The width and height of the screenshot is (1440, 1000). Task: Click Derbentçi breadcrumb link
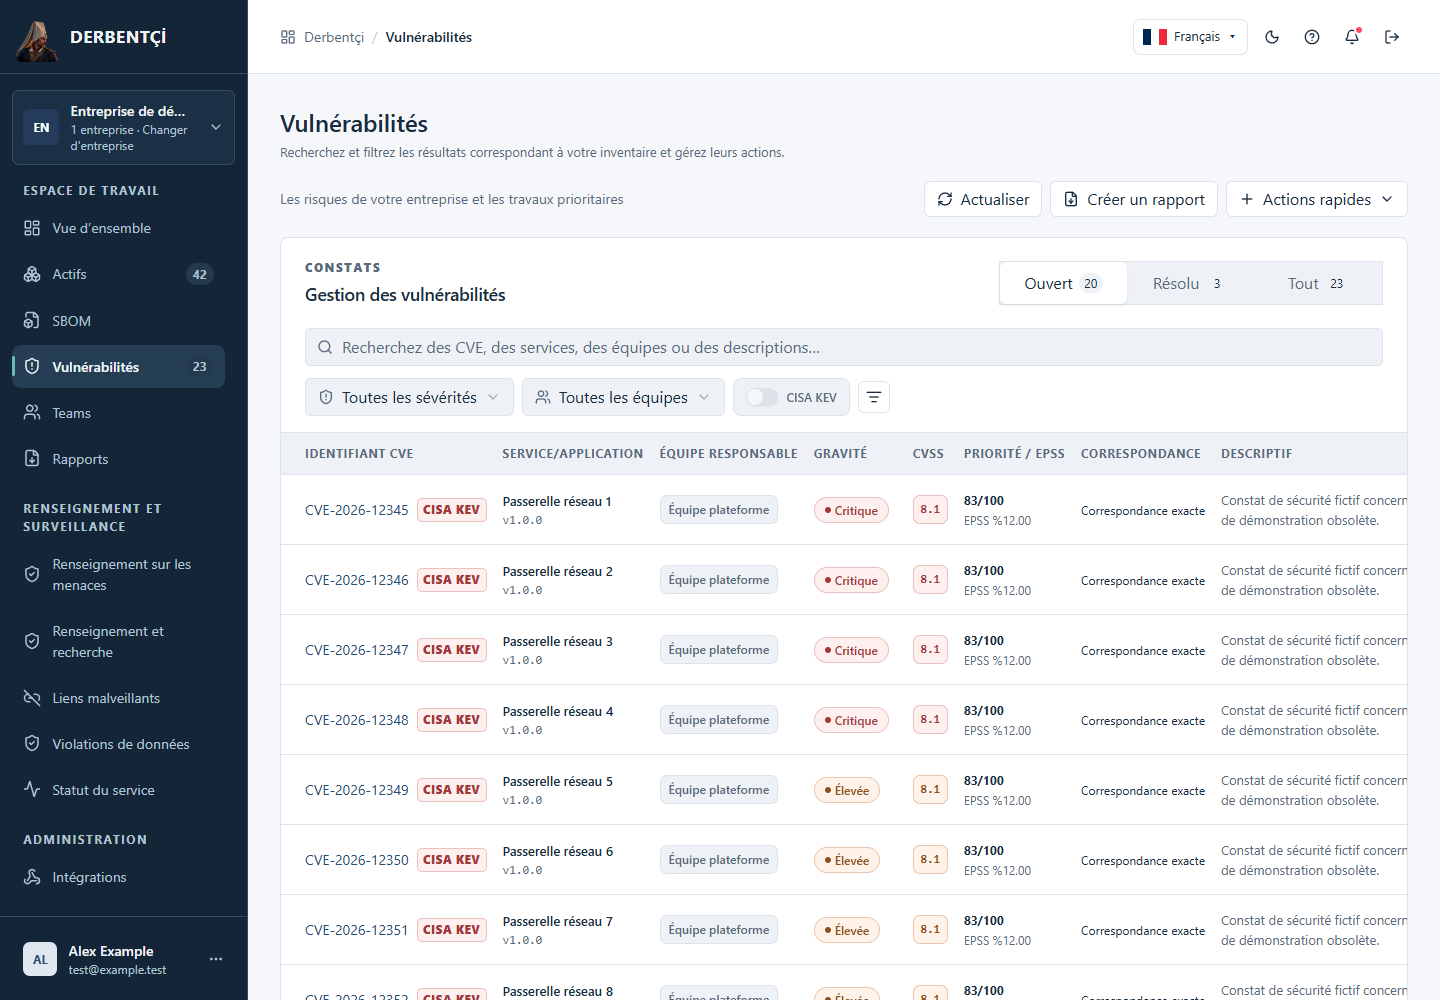pyautogui.click(x=334, y=37)
